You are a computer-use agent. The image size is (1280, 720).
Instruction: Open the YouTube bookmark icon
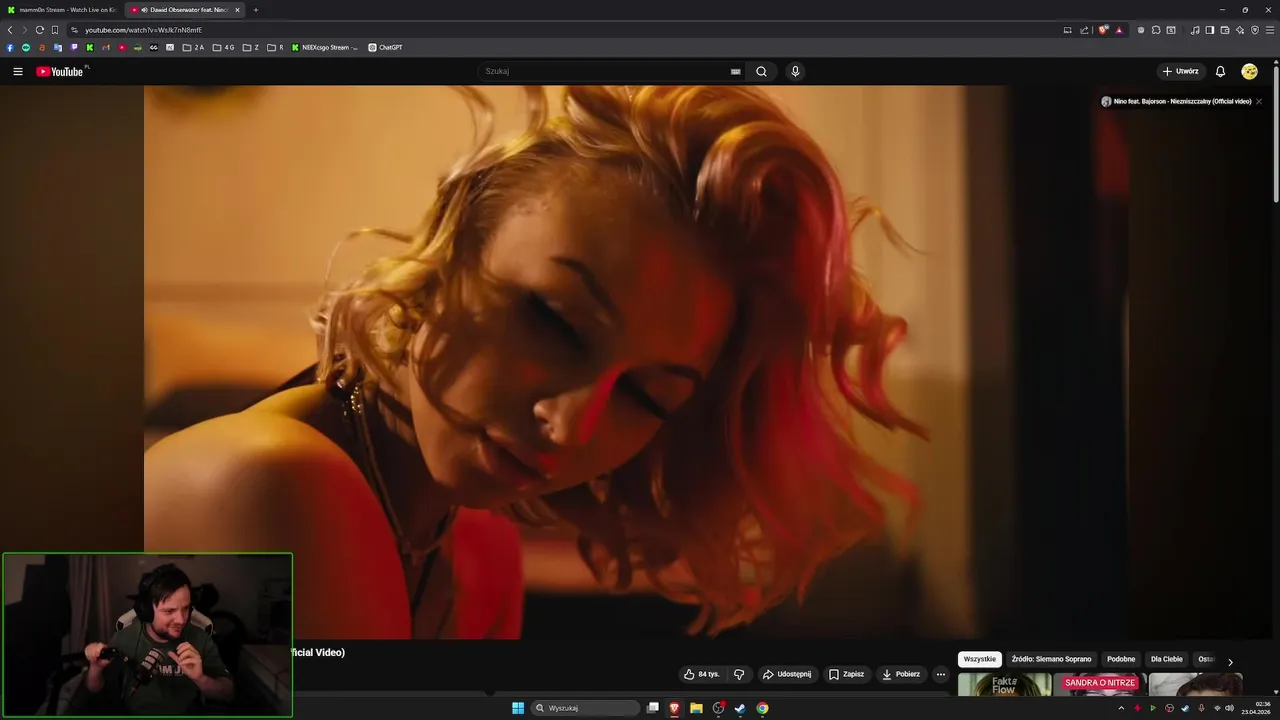click(122, 47)
